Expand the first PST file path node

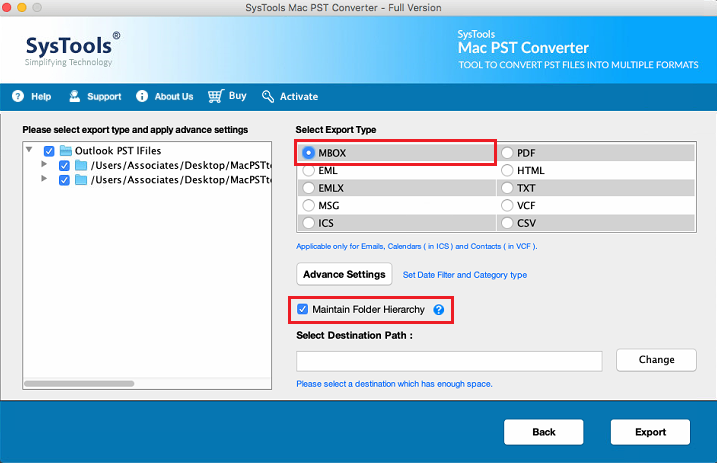[44, 164]
